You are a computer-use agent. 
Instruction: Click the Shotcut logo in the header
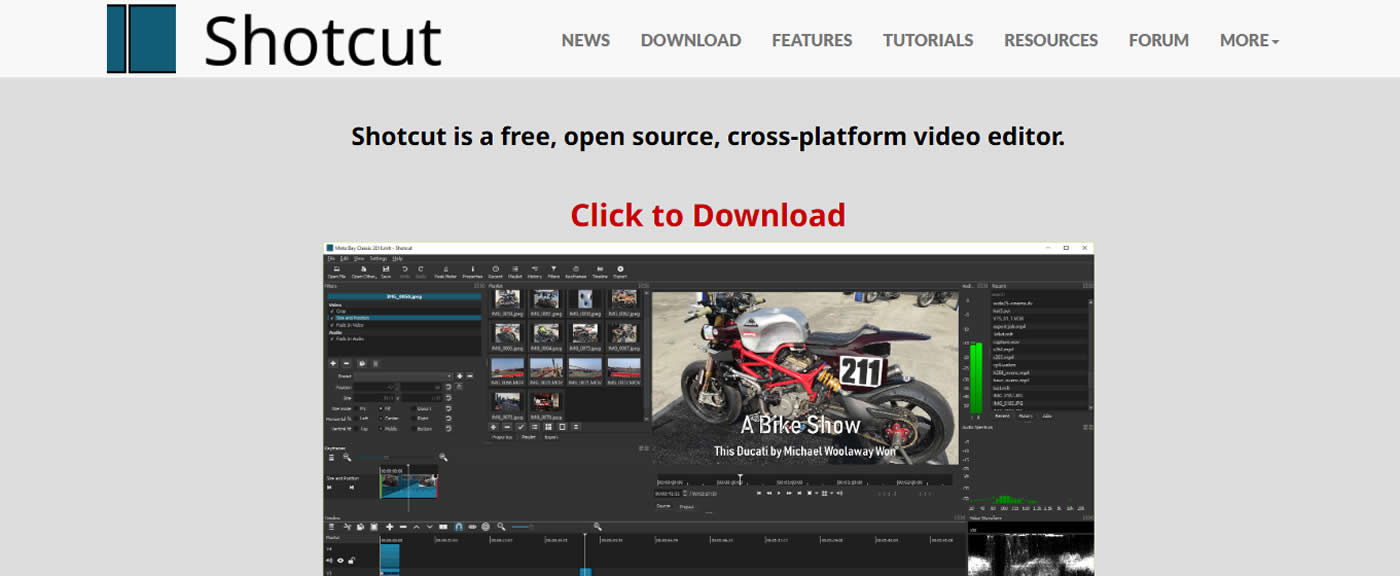click(274, 39)
